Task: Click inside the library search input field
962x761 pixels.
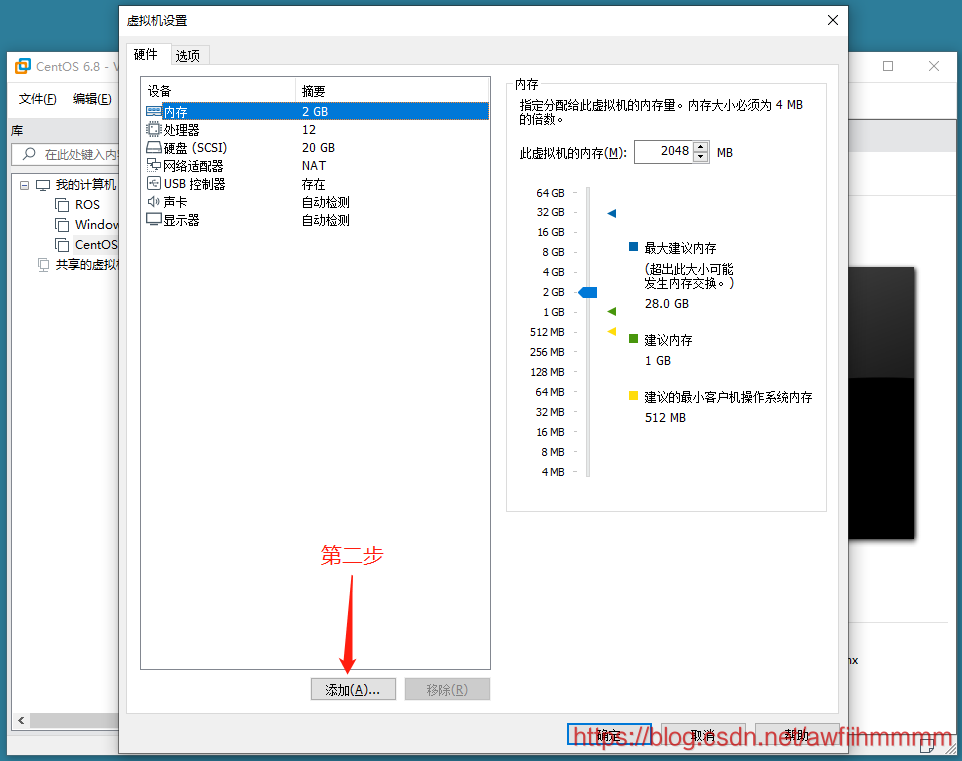Action: point(75,153)
